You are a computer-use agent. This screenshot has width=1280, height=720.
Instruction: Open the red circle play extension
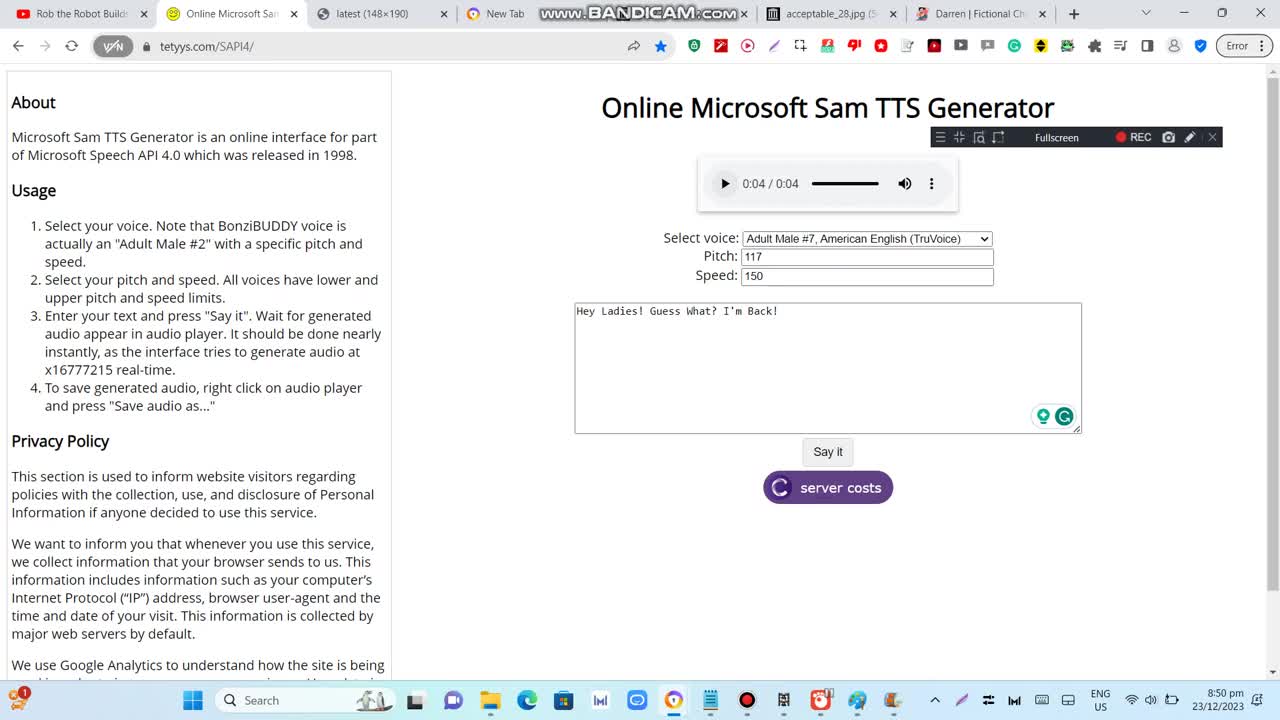(x=748, y=46)
